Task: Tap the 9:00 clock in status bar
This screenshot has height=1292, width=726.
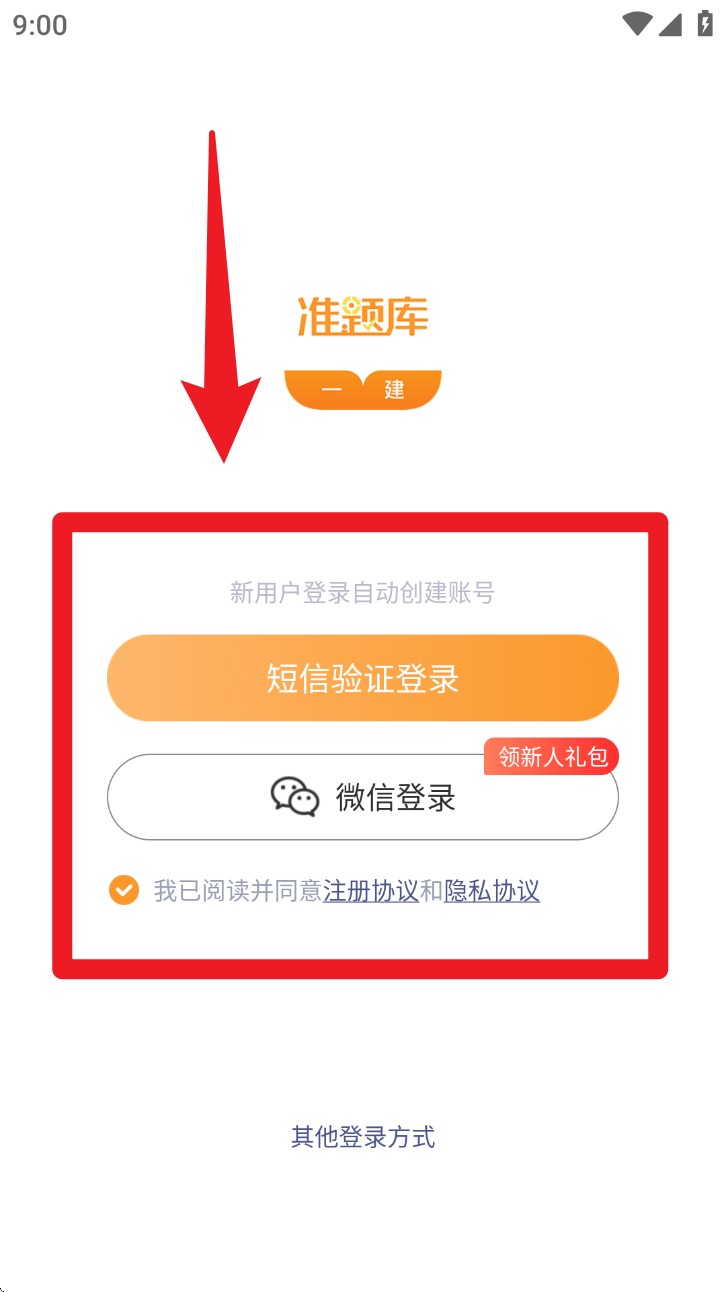Action: click(40, 25)
